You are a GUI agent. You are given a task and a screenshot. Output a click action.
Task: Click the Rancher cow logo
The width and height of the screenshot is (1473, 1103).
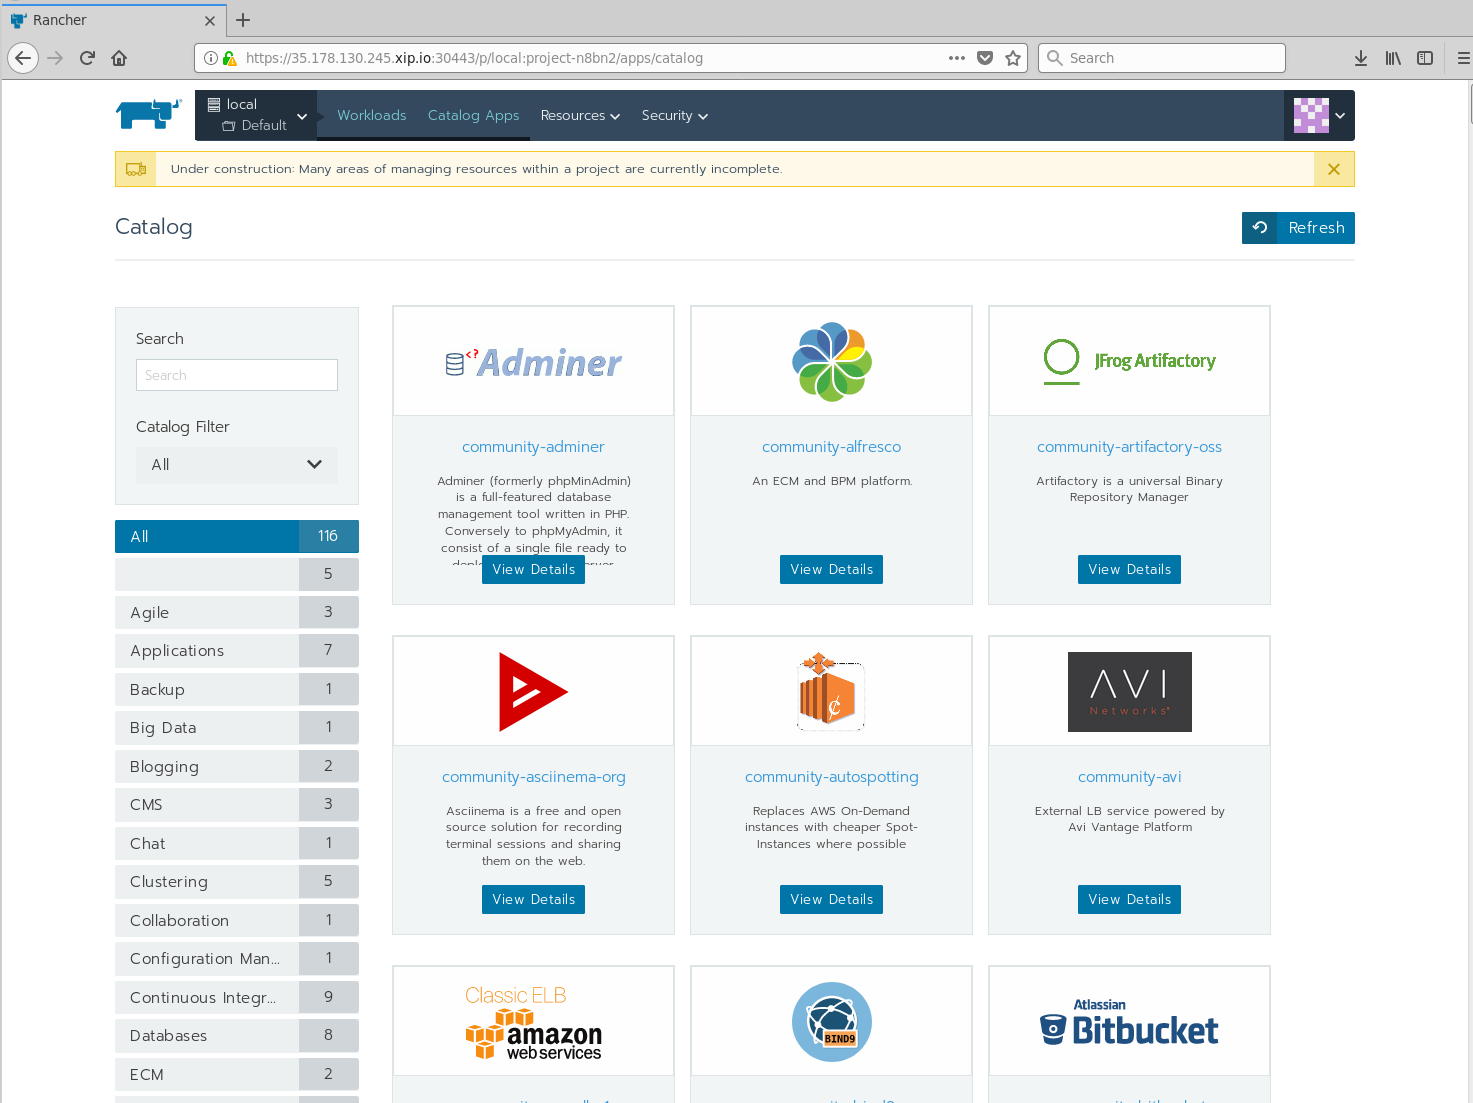[148, 114]
